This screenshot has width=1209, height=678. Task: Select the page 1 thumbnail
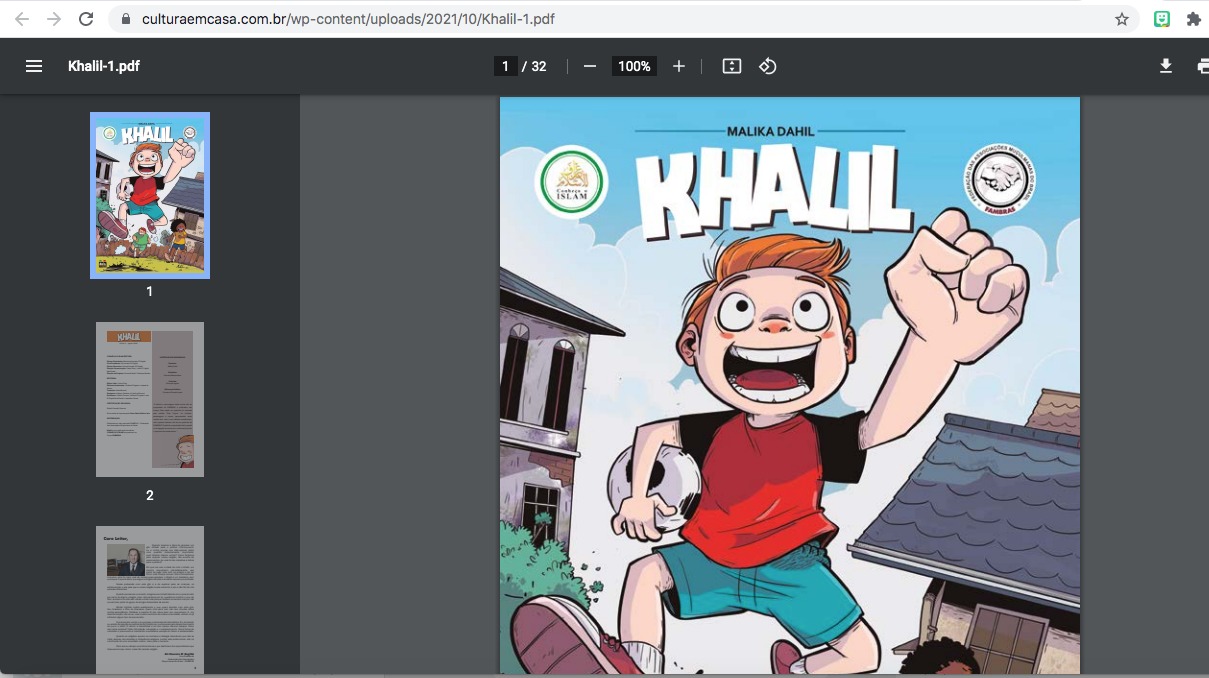coord(150,195)
